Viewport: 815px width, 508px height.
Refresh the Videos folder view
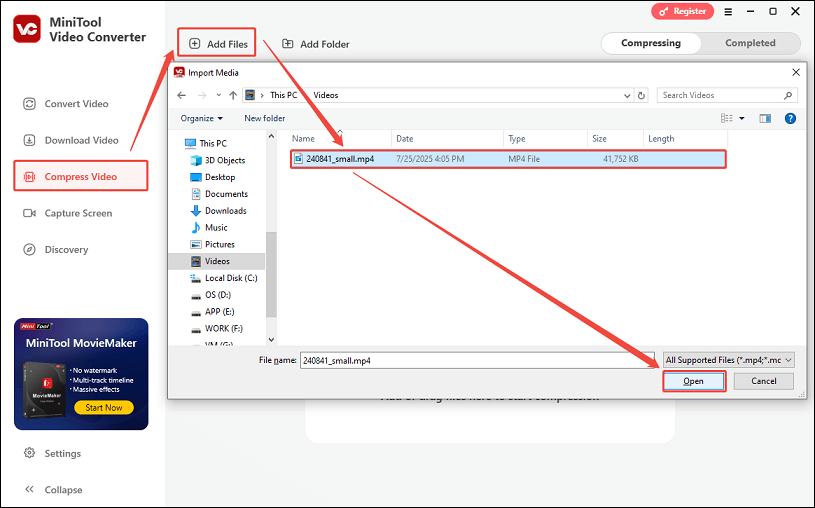pos(641,96)
